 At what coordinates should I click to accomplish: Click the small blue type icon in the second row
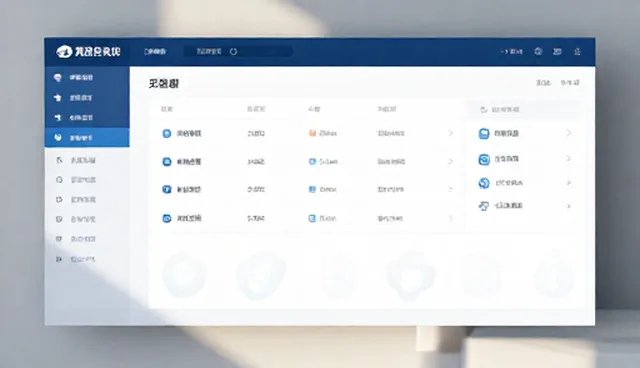[312, 162]
